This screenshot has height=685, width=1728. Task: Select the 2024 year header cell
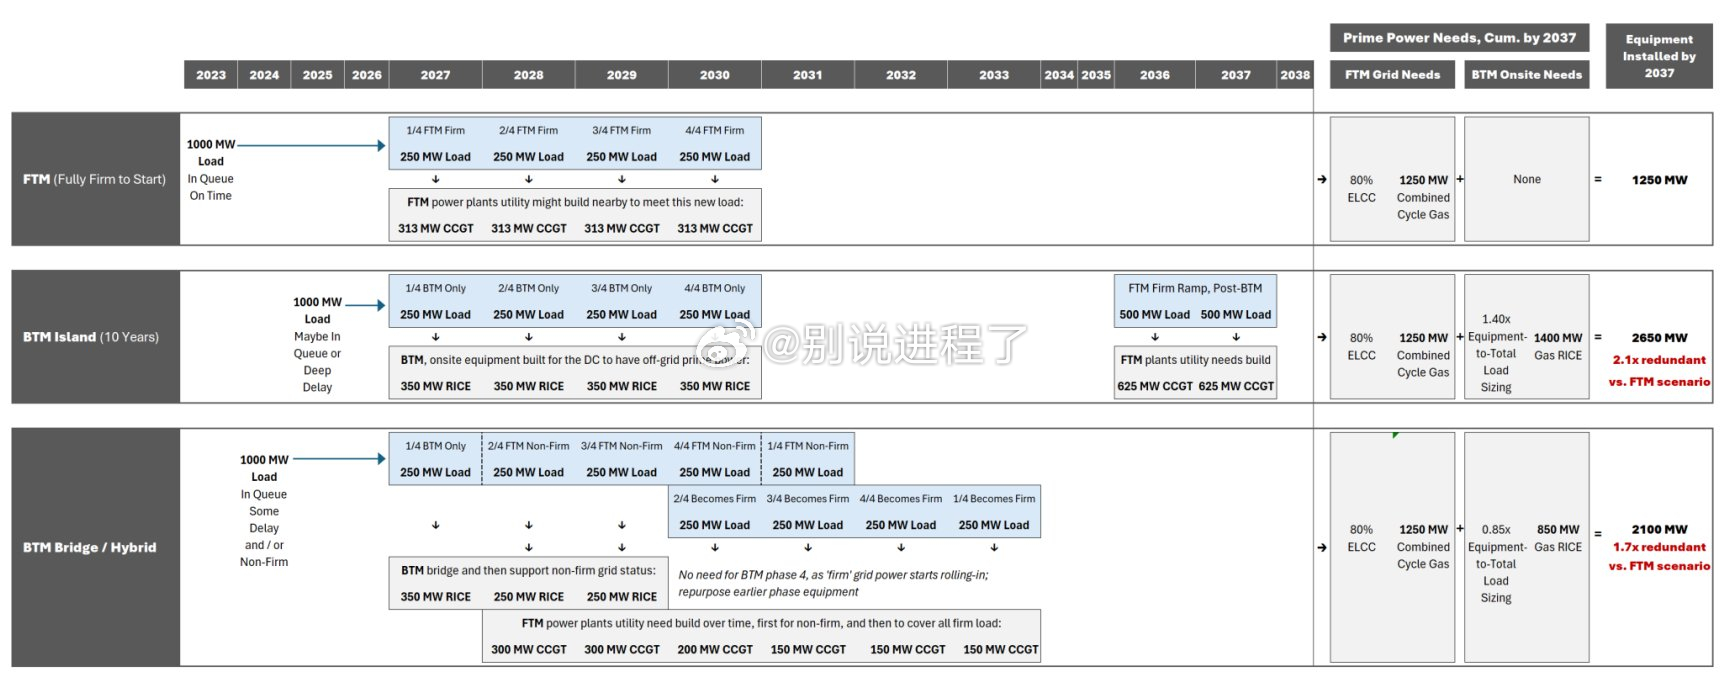click(264, 75)
